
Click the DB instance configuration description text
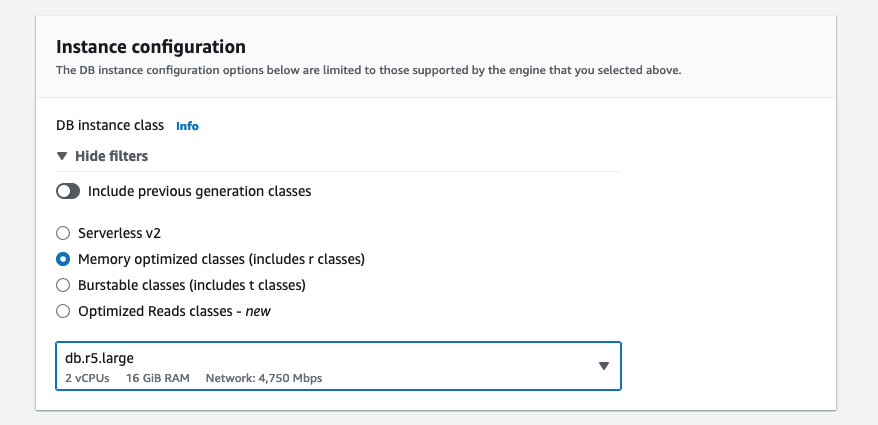(368, 71)
